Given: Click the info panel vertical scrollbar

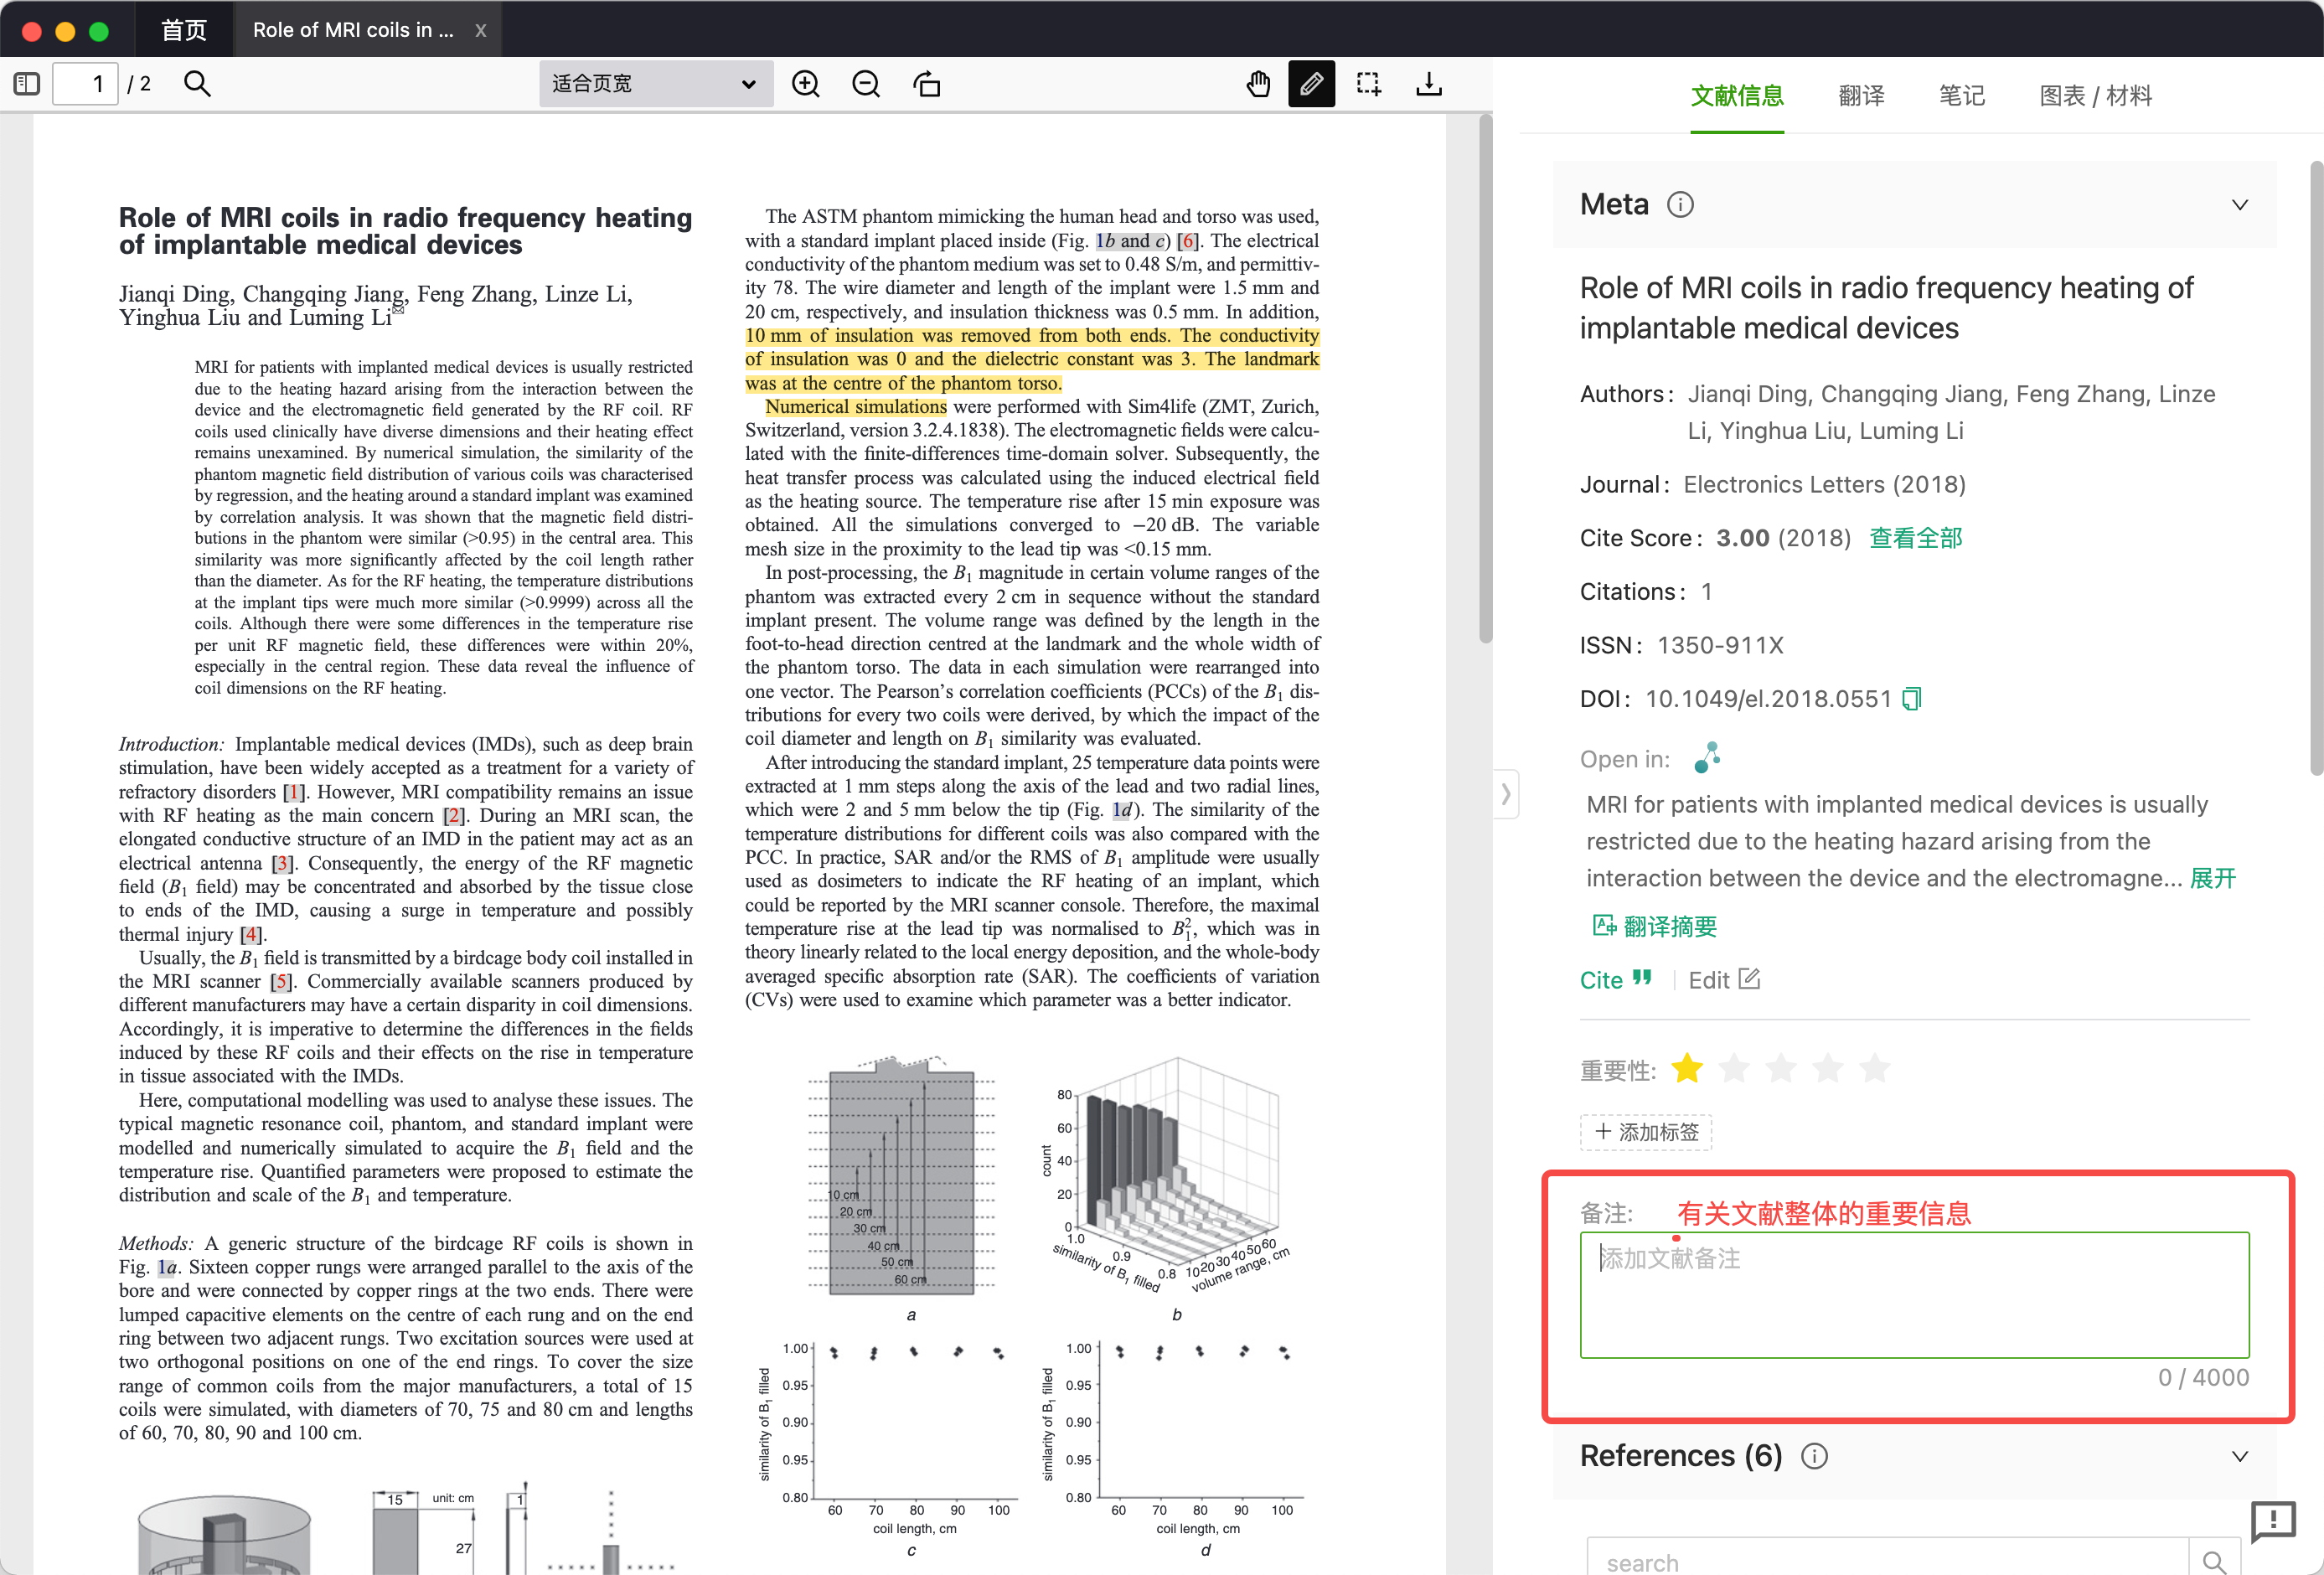Looking at the screenshot, I should click(2316, 468).
